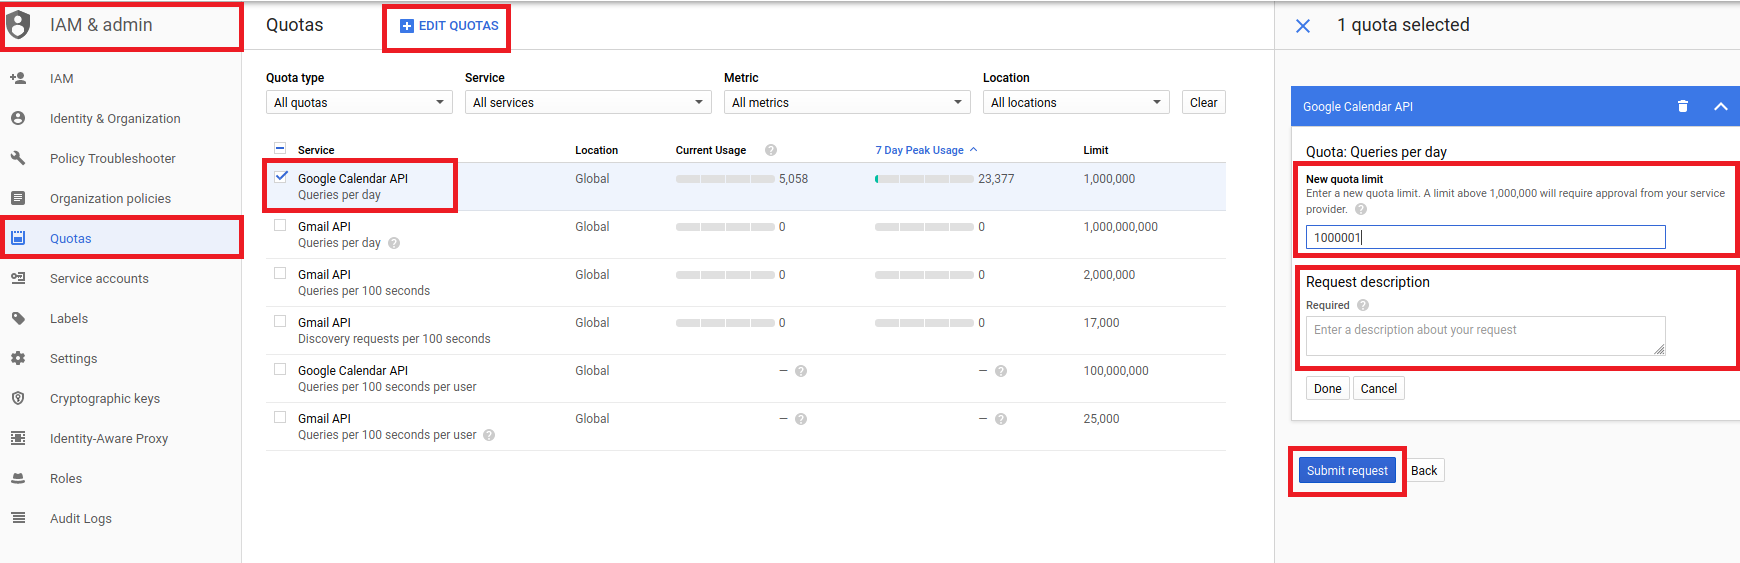Check the Gmail API Queries per 100 seconds checkbox
Screen dimensions: 1740x563
click(280, 273)
